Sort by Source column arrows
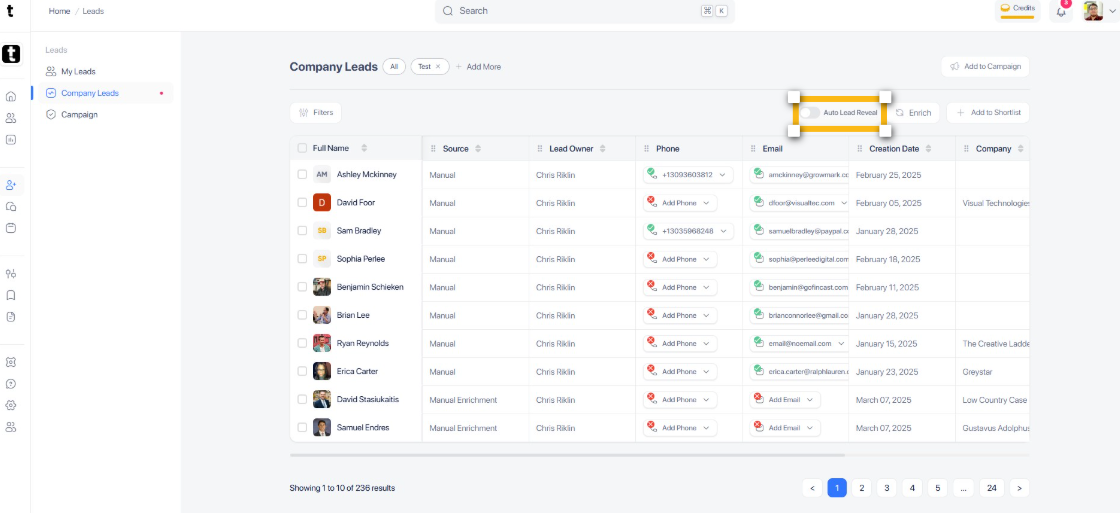Screen dimensions: 1120x513 click(478, 149)
